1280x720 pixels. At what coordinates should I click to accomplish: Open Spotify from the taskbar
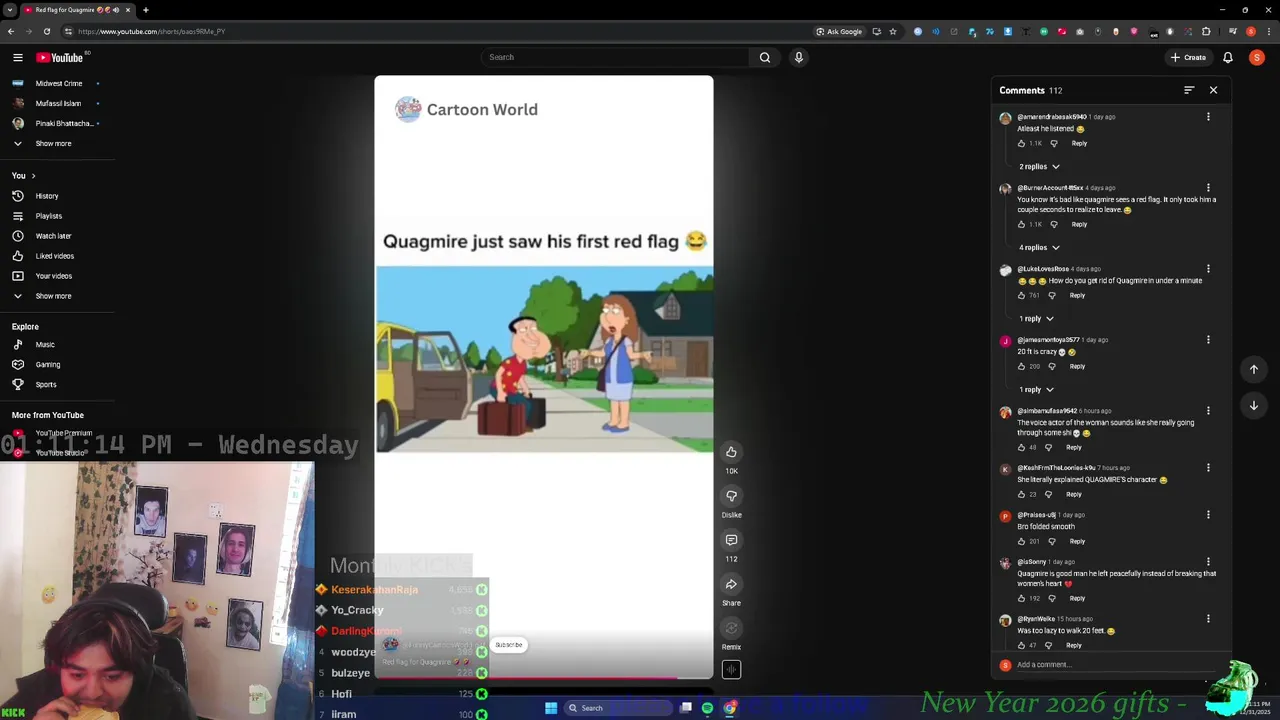click(x=707, y=708)
